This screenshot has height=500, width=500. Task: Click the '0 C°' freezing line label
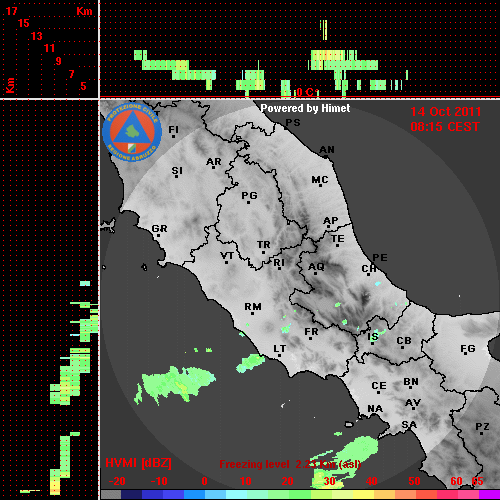click(x=308, y=92)
